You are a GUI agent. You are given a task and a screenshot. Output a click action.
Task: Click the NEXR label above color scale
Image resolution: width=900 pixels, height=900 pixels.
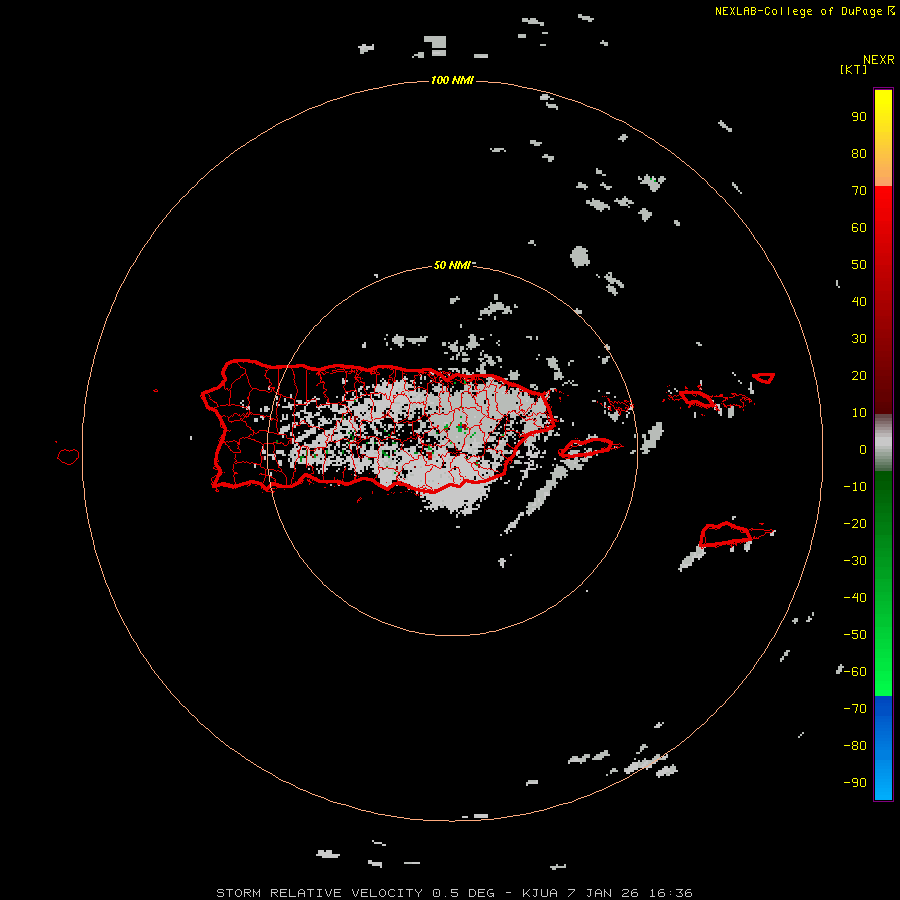pos(879,60)
